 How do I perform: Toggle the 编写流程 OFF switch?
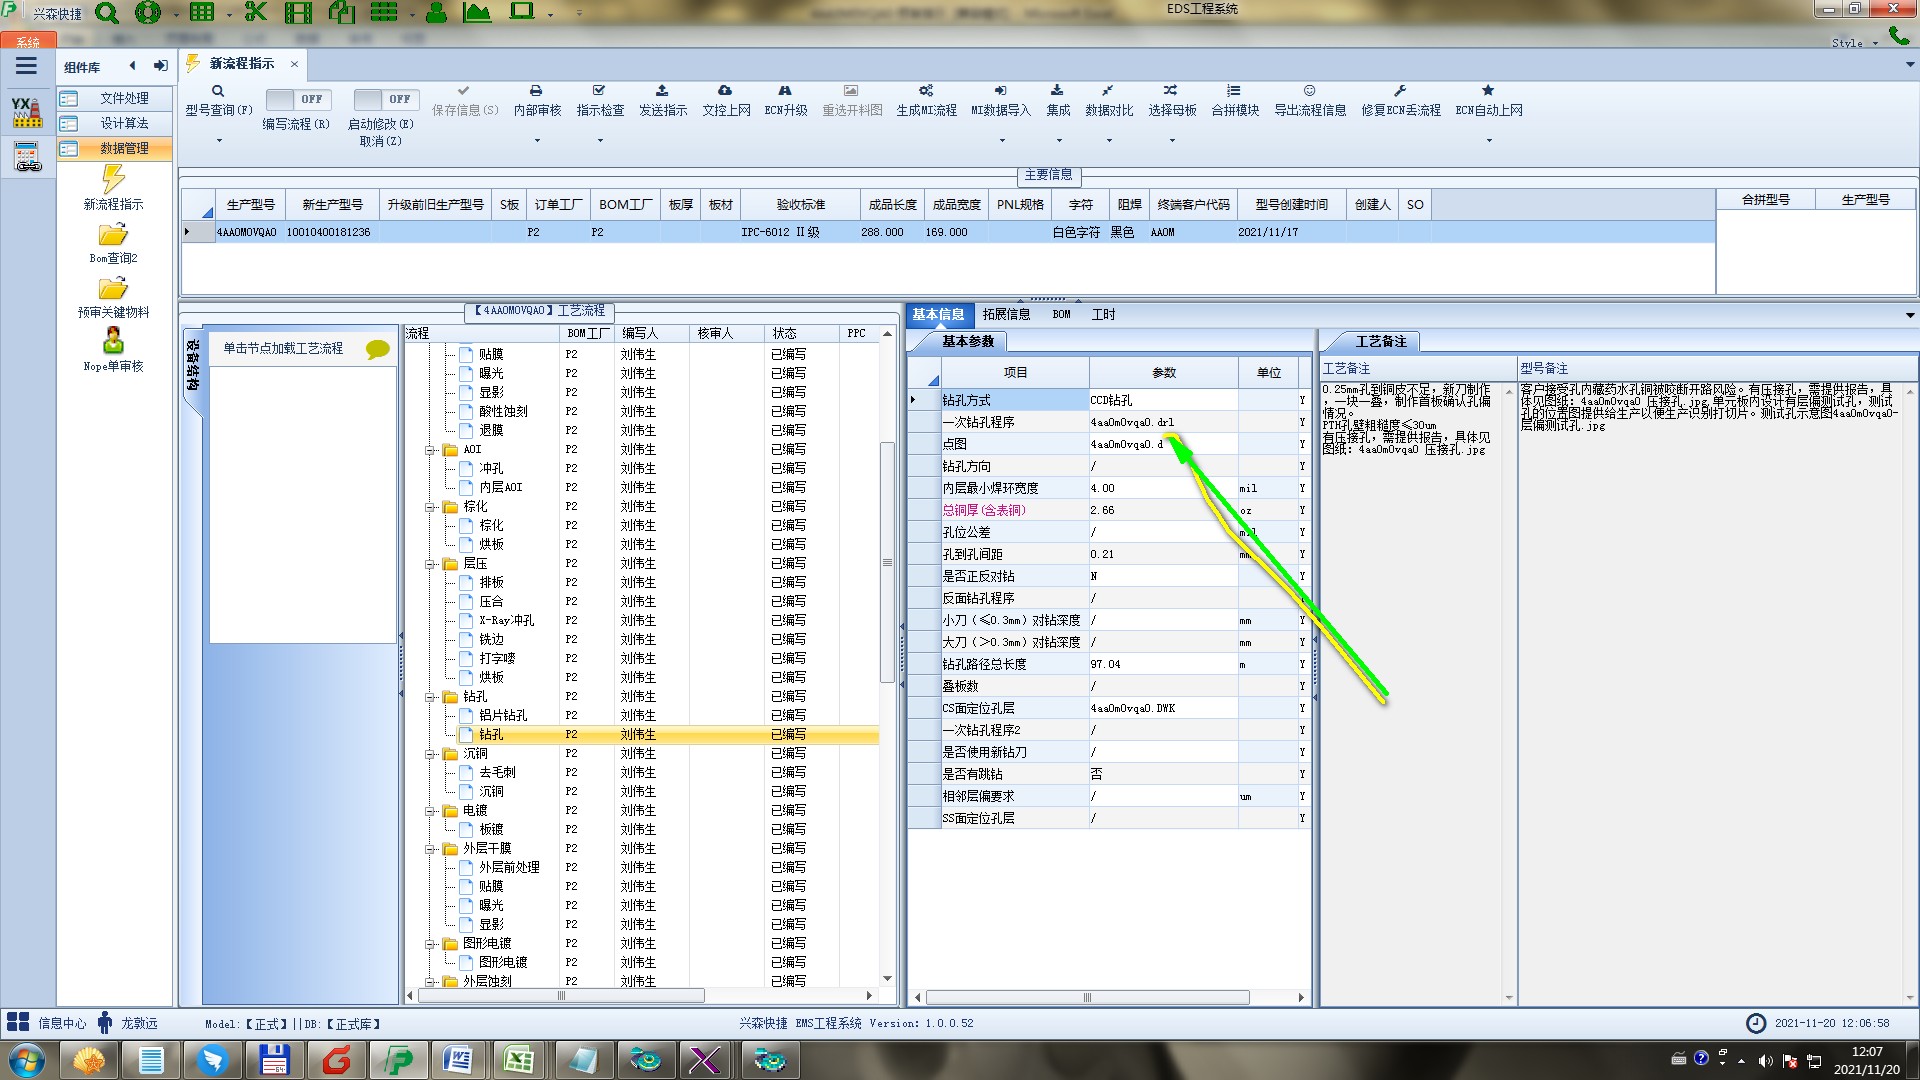click(x=296, y=99)
